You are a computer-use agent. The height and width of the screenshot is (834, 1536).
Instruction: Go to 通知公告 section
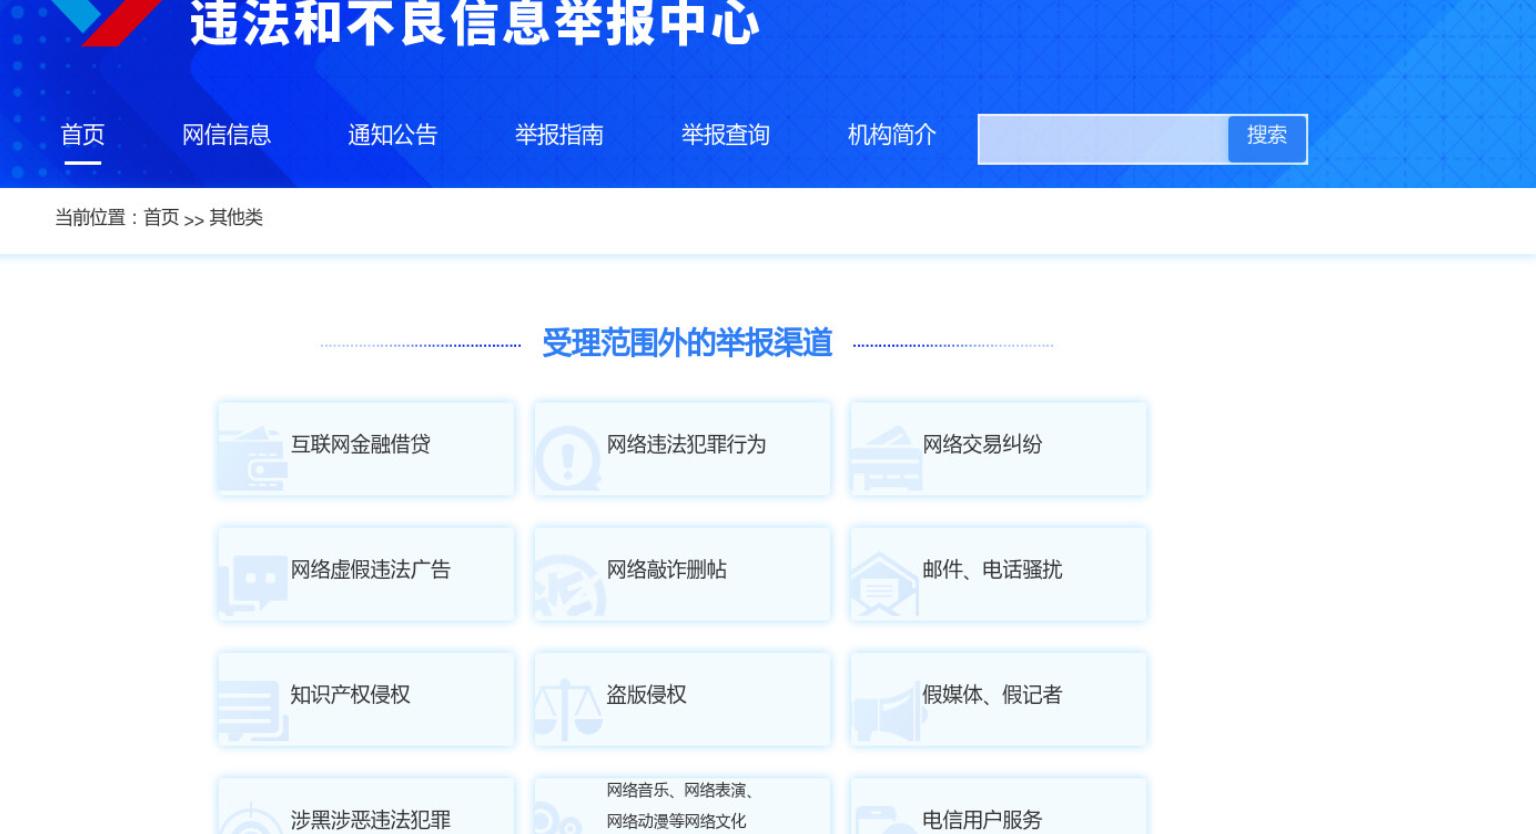(x=393, y=135)
